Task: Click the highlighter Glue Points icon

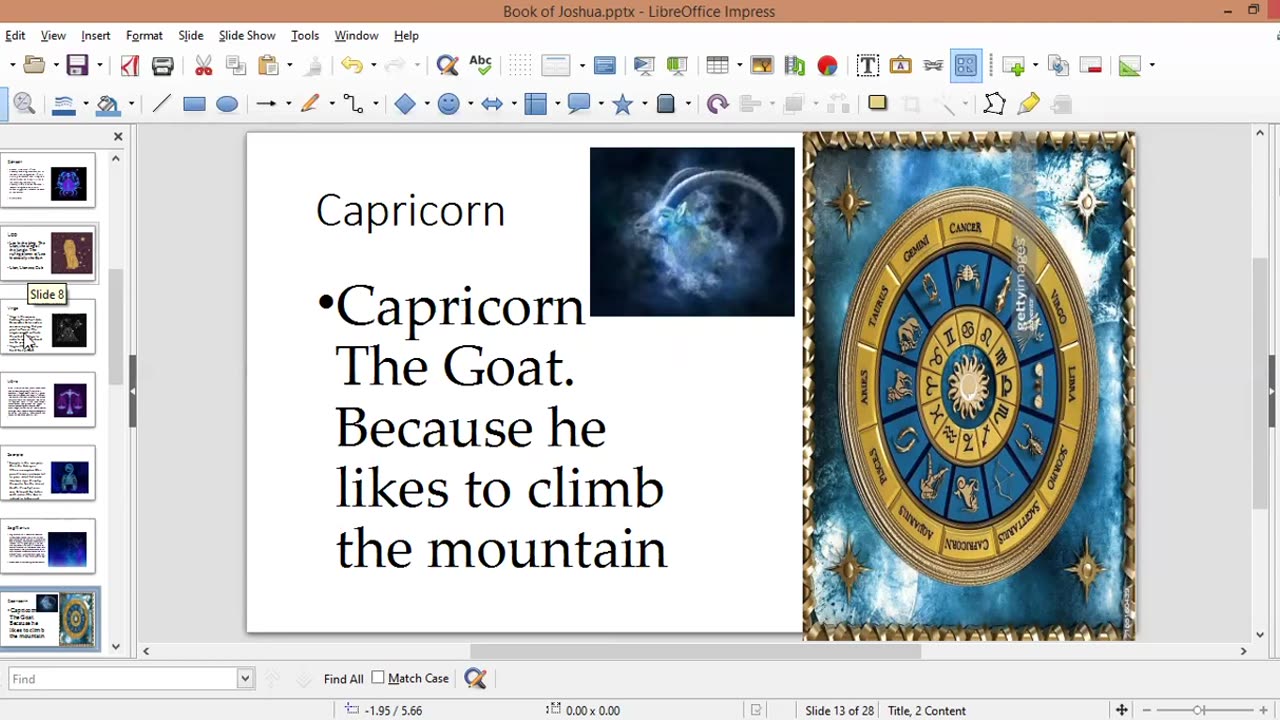Action: 1028,103
